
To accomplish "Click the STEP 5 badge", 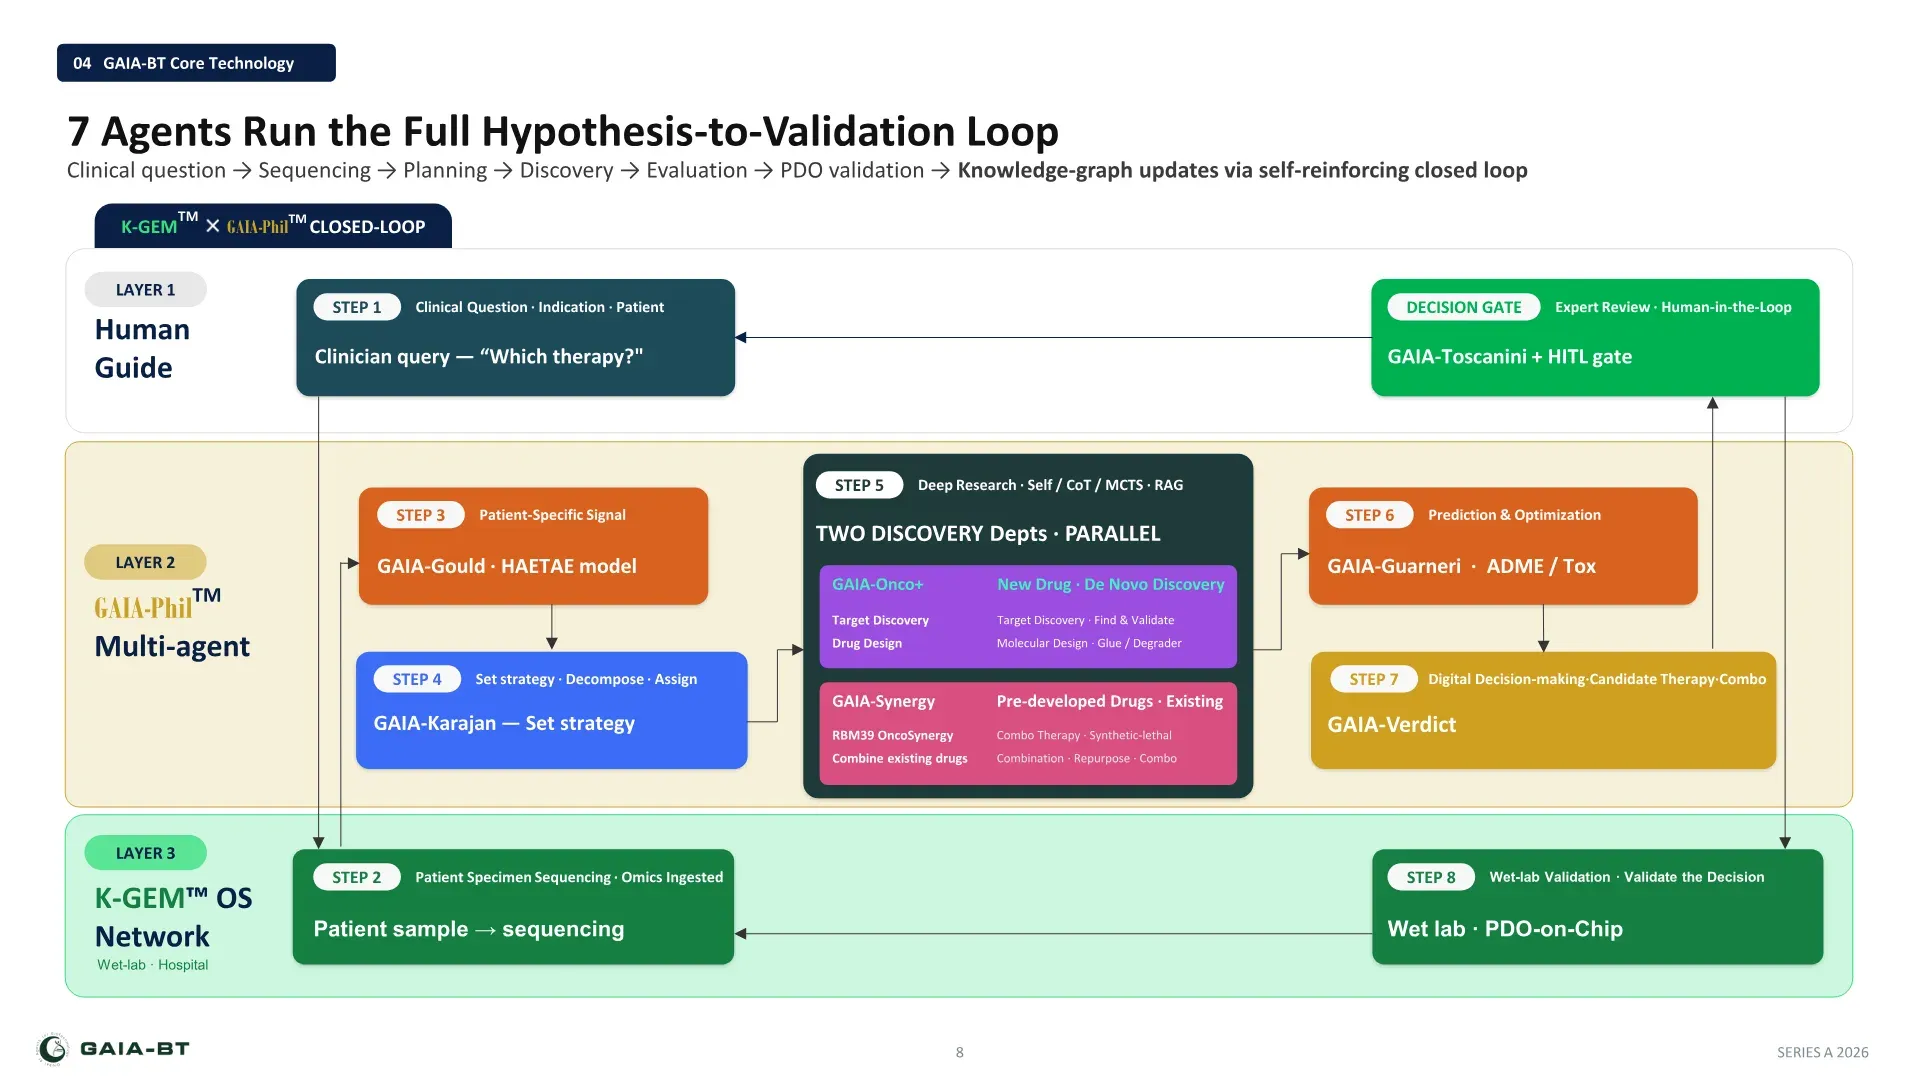I will (x=860, y=485).
